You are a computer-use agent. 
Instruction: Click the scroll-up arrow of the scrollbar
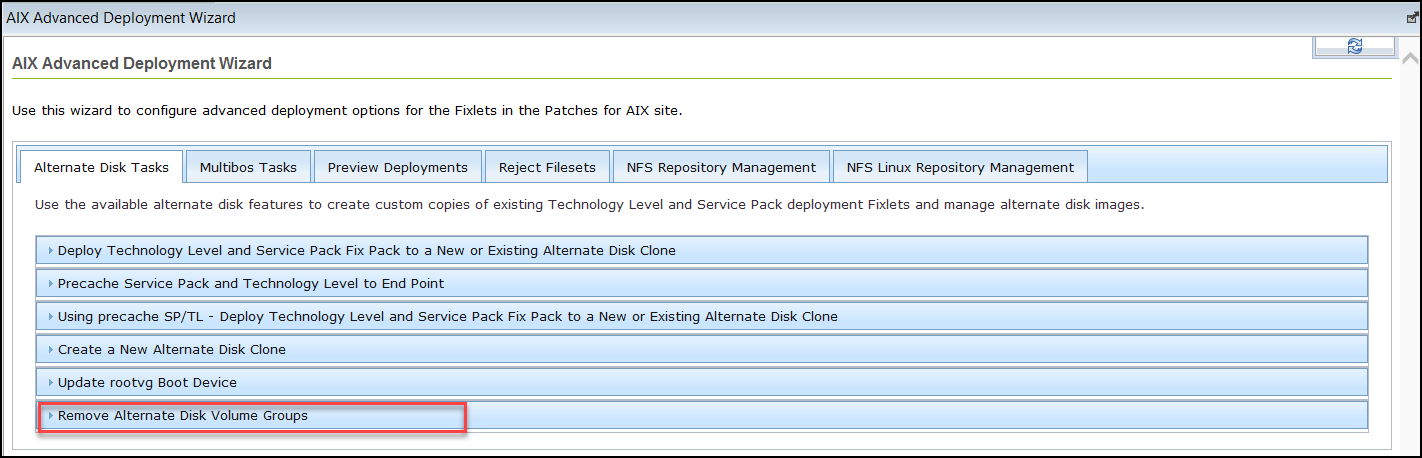pos(1410,58)
